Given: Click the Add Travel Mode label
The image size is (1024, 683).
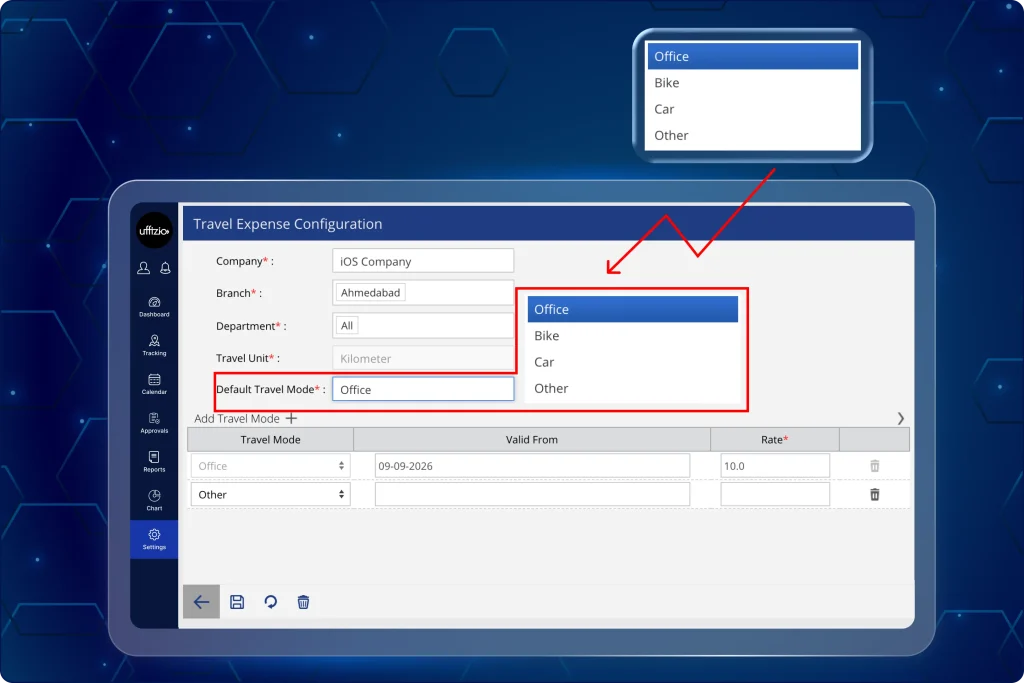Looking at the screenshot, I should tap(236, 419).
